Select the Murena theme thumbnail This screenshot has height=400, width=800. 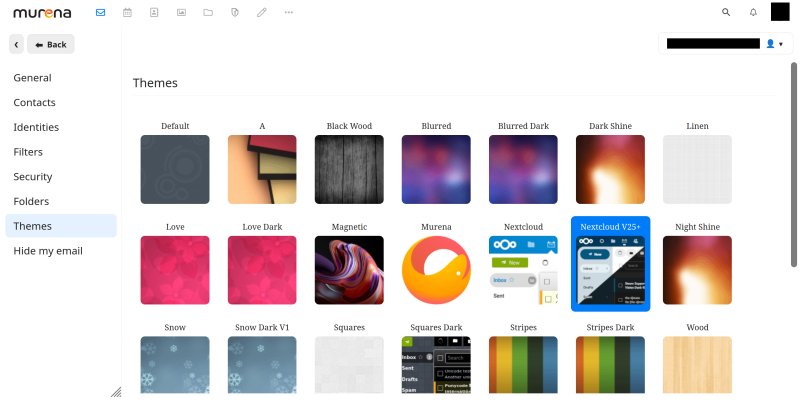(436, 270)
